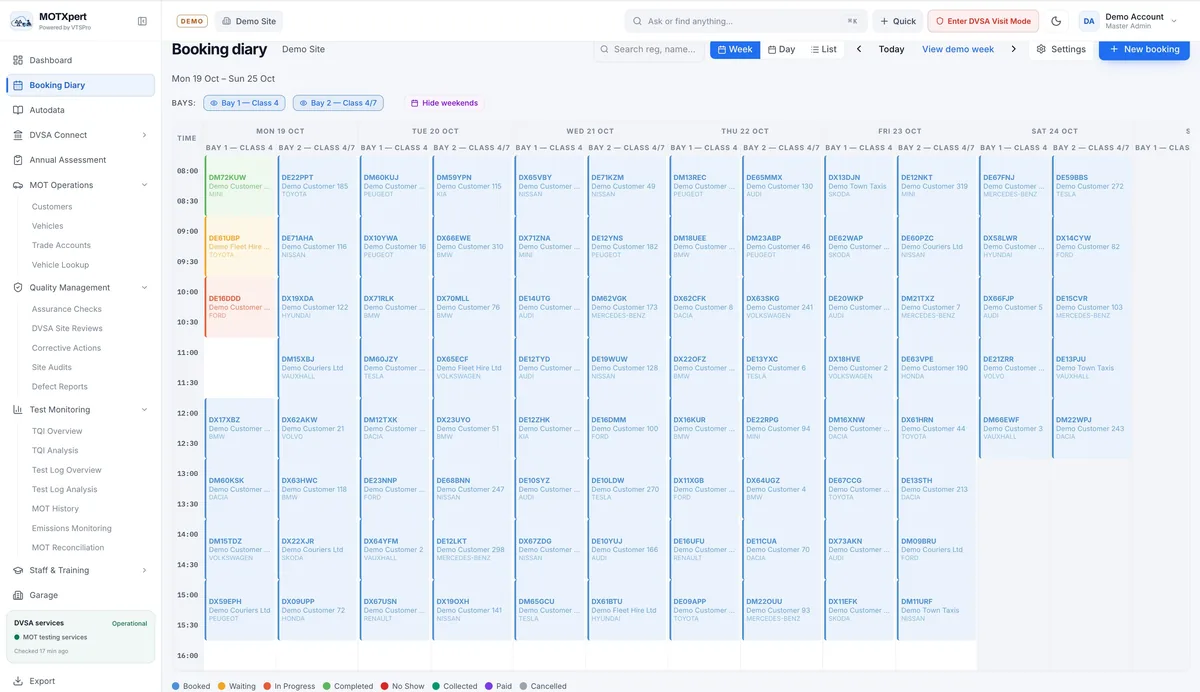Screen dimensions: 1200x692
Task: Click the Booked blue legend dot
Action: 176,686
